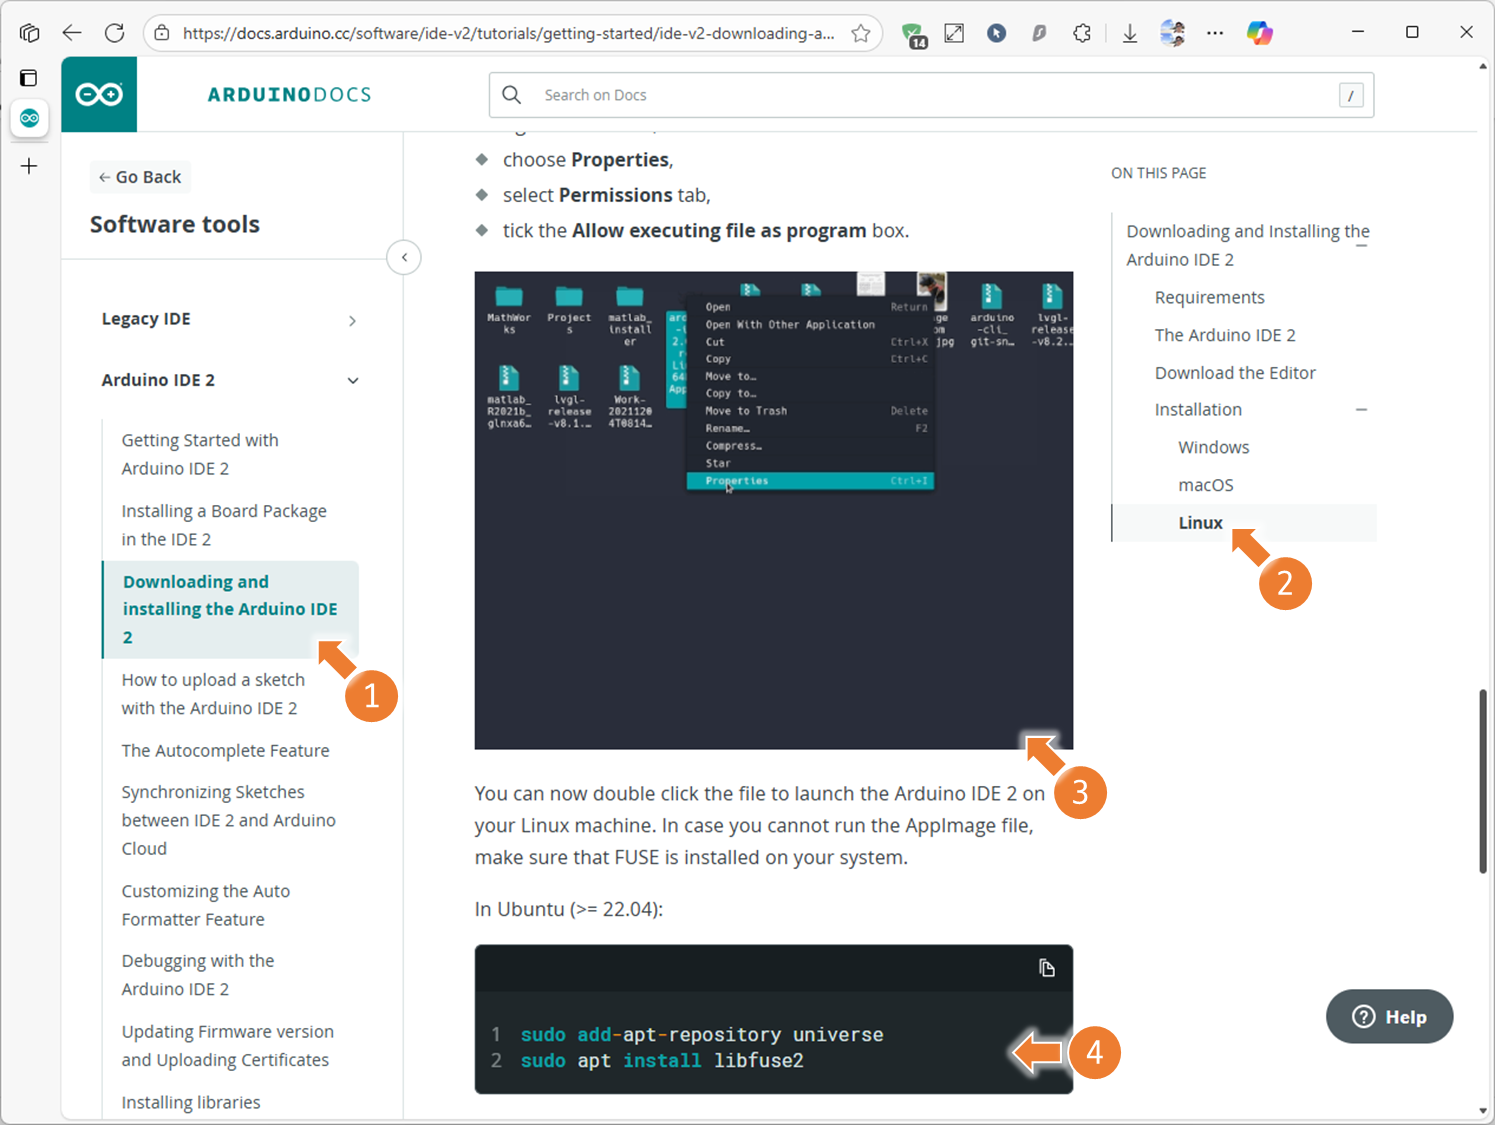
Task: Toggle the vertical tabs pane icon
Action: (x=29, y=78)
